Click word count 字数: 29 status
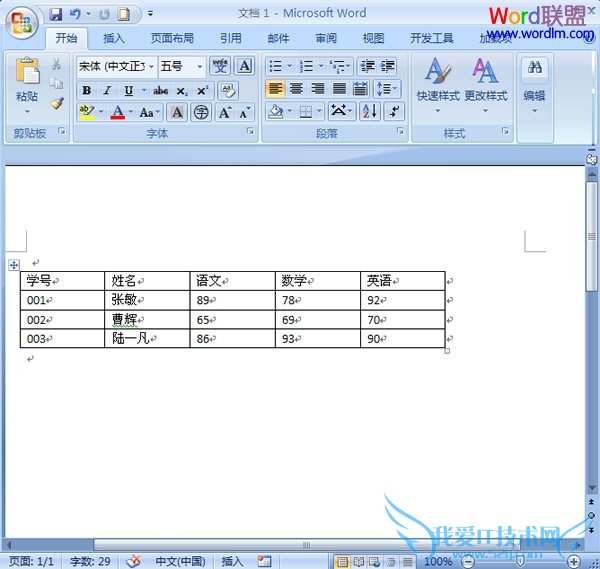 [90, 561]
